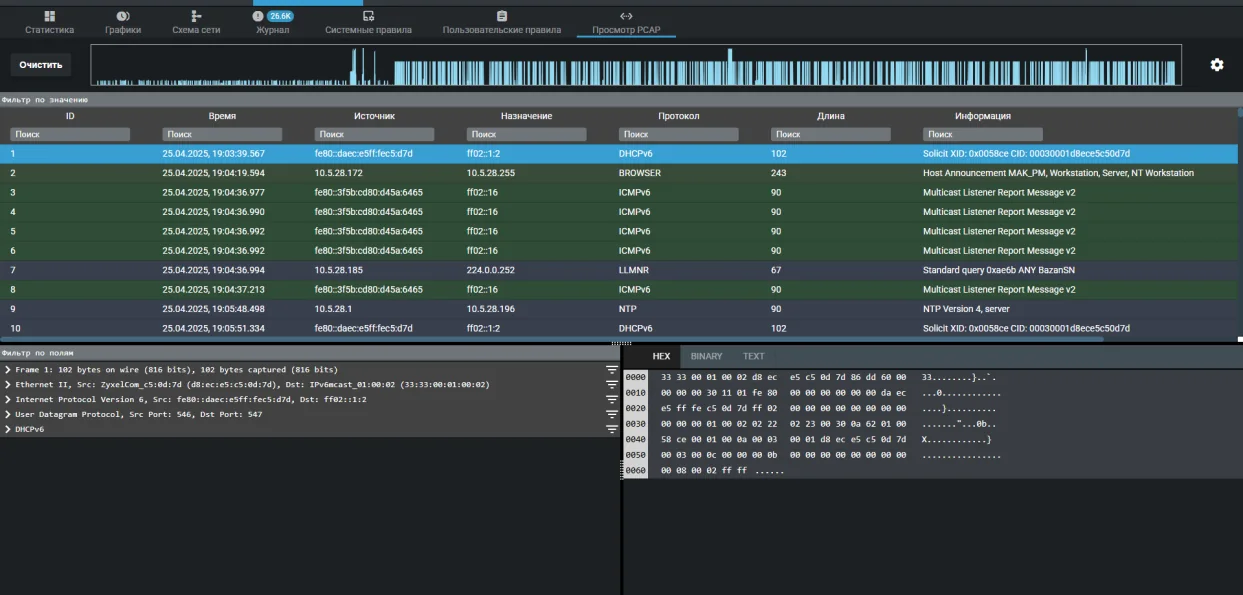
Task: Click "Standard query 0xae6b ANY BazanSN" cell
Action: [x=990, y=270]
